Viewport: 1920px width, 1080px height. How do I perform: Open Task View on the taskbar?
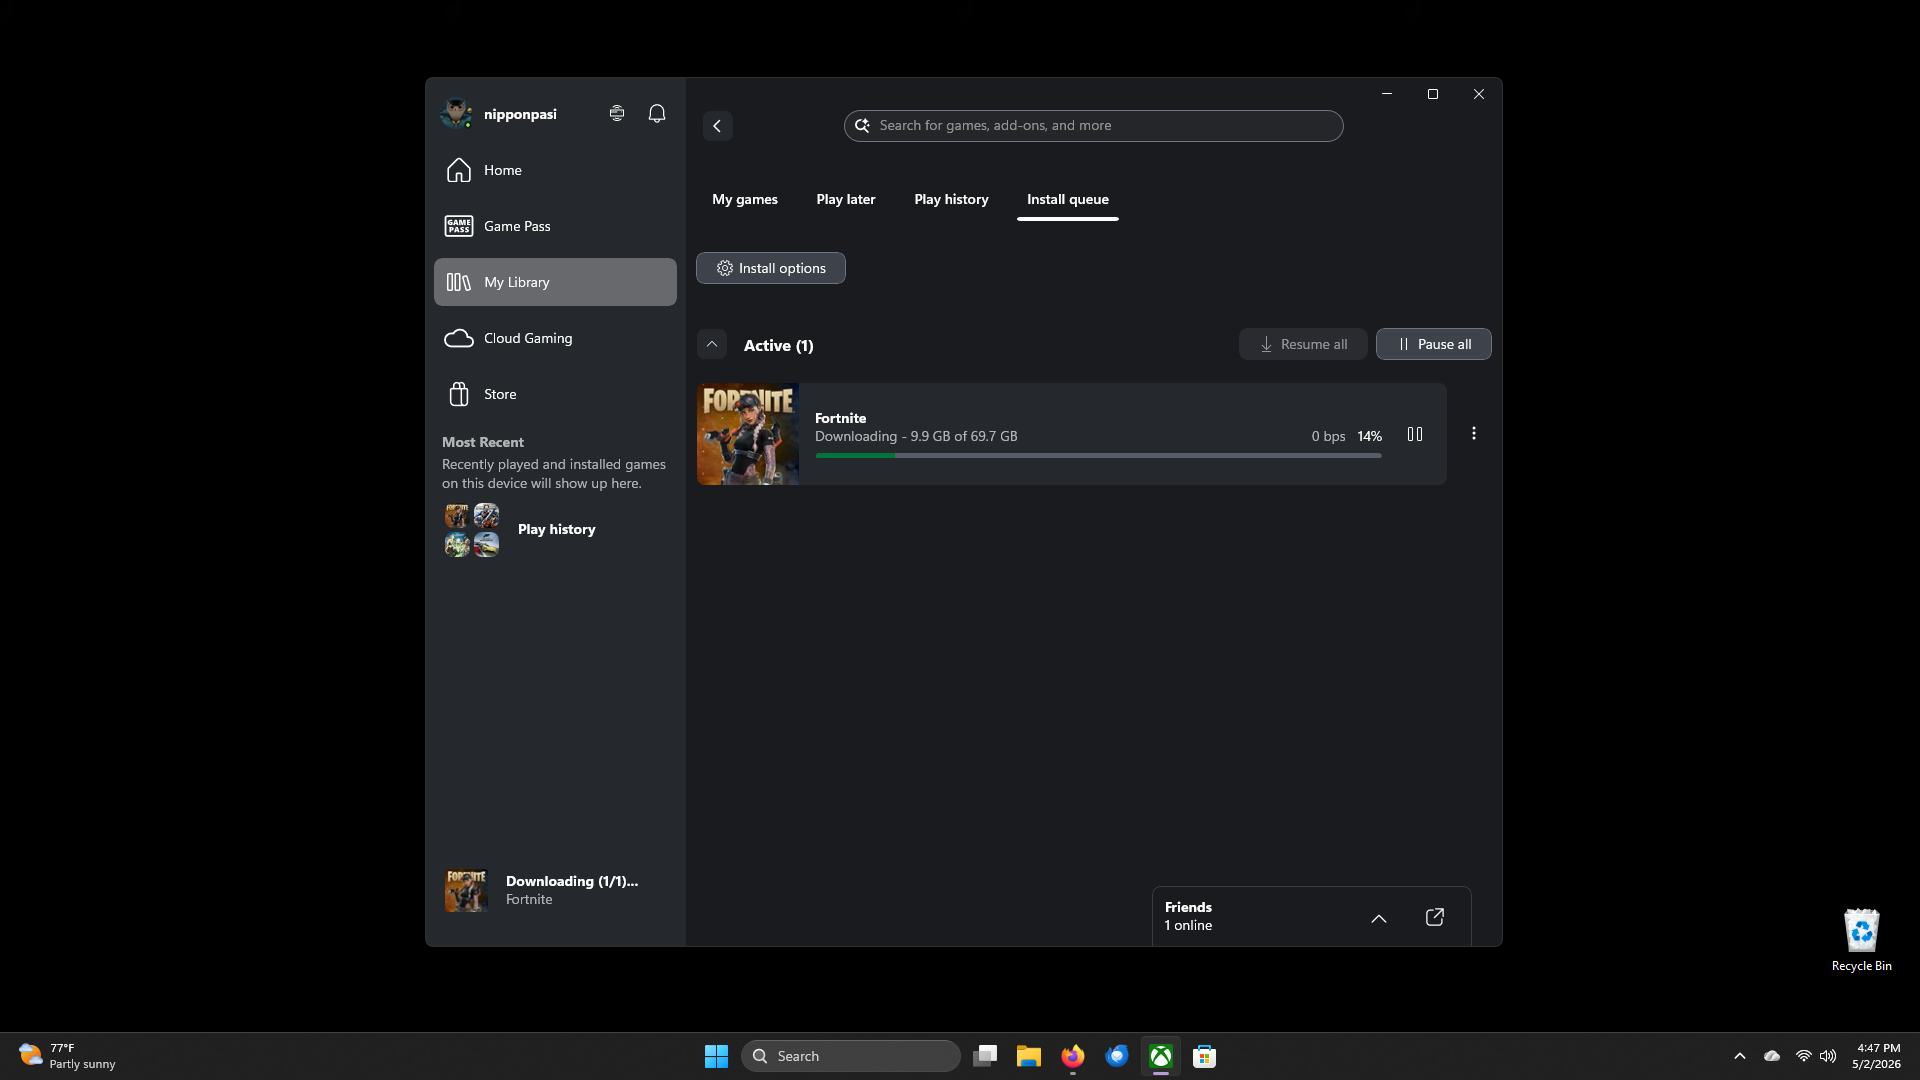click(x=985, y=1056)
